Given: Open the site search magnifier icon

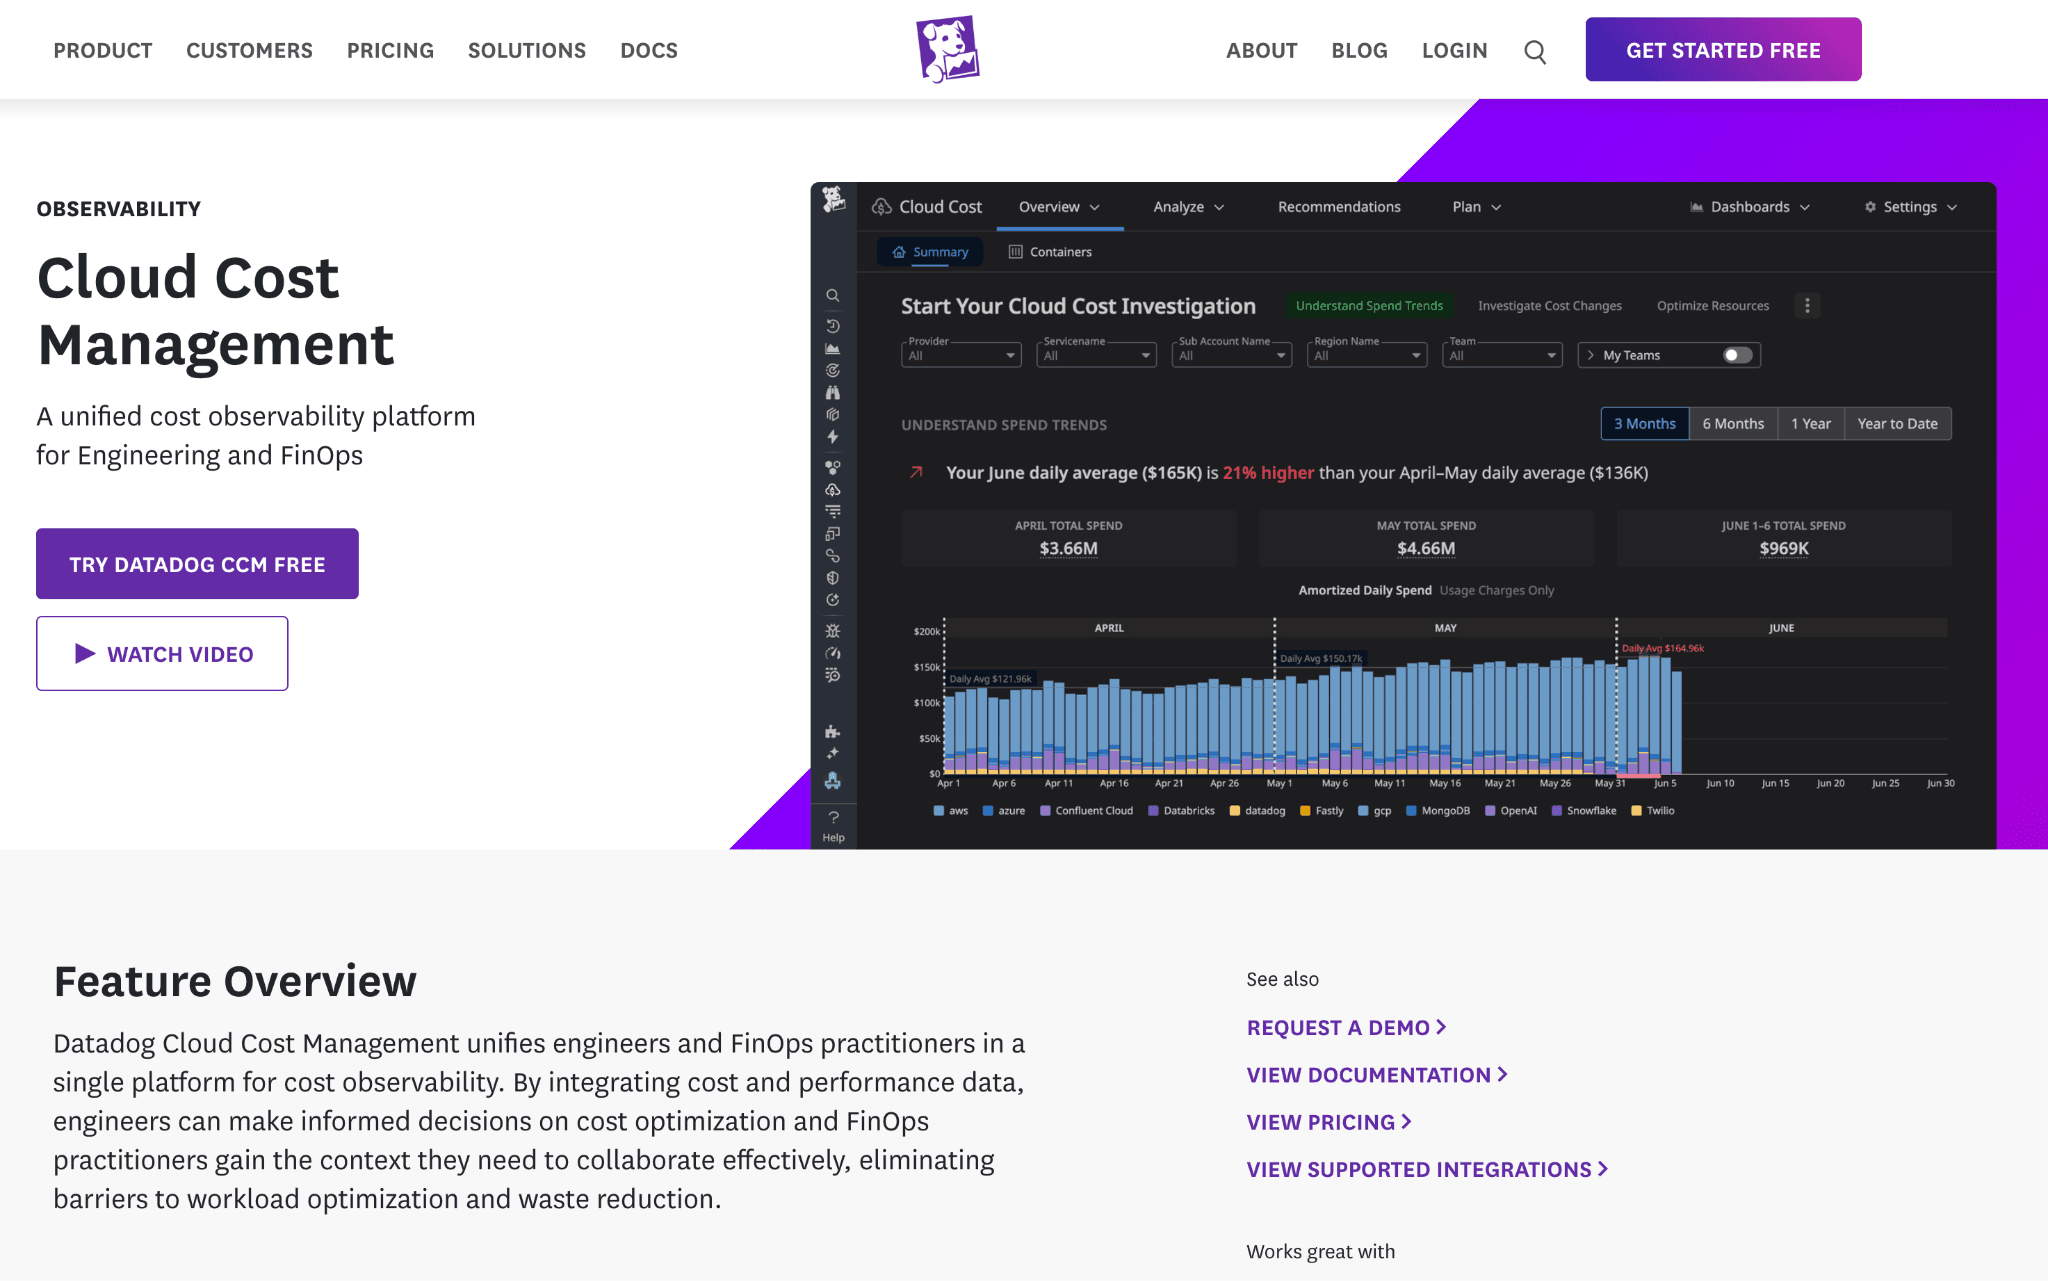Looking at the screenshot, I should [1535, 52].
